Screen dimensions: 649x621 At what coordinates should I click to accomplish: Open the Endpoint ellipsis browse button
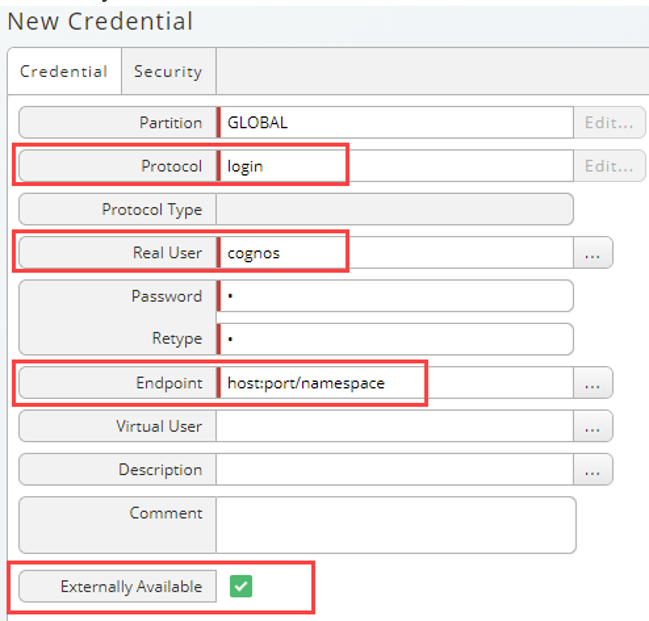click(x=593, y=383)
